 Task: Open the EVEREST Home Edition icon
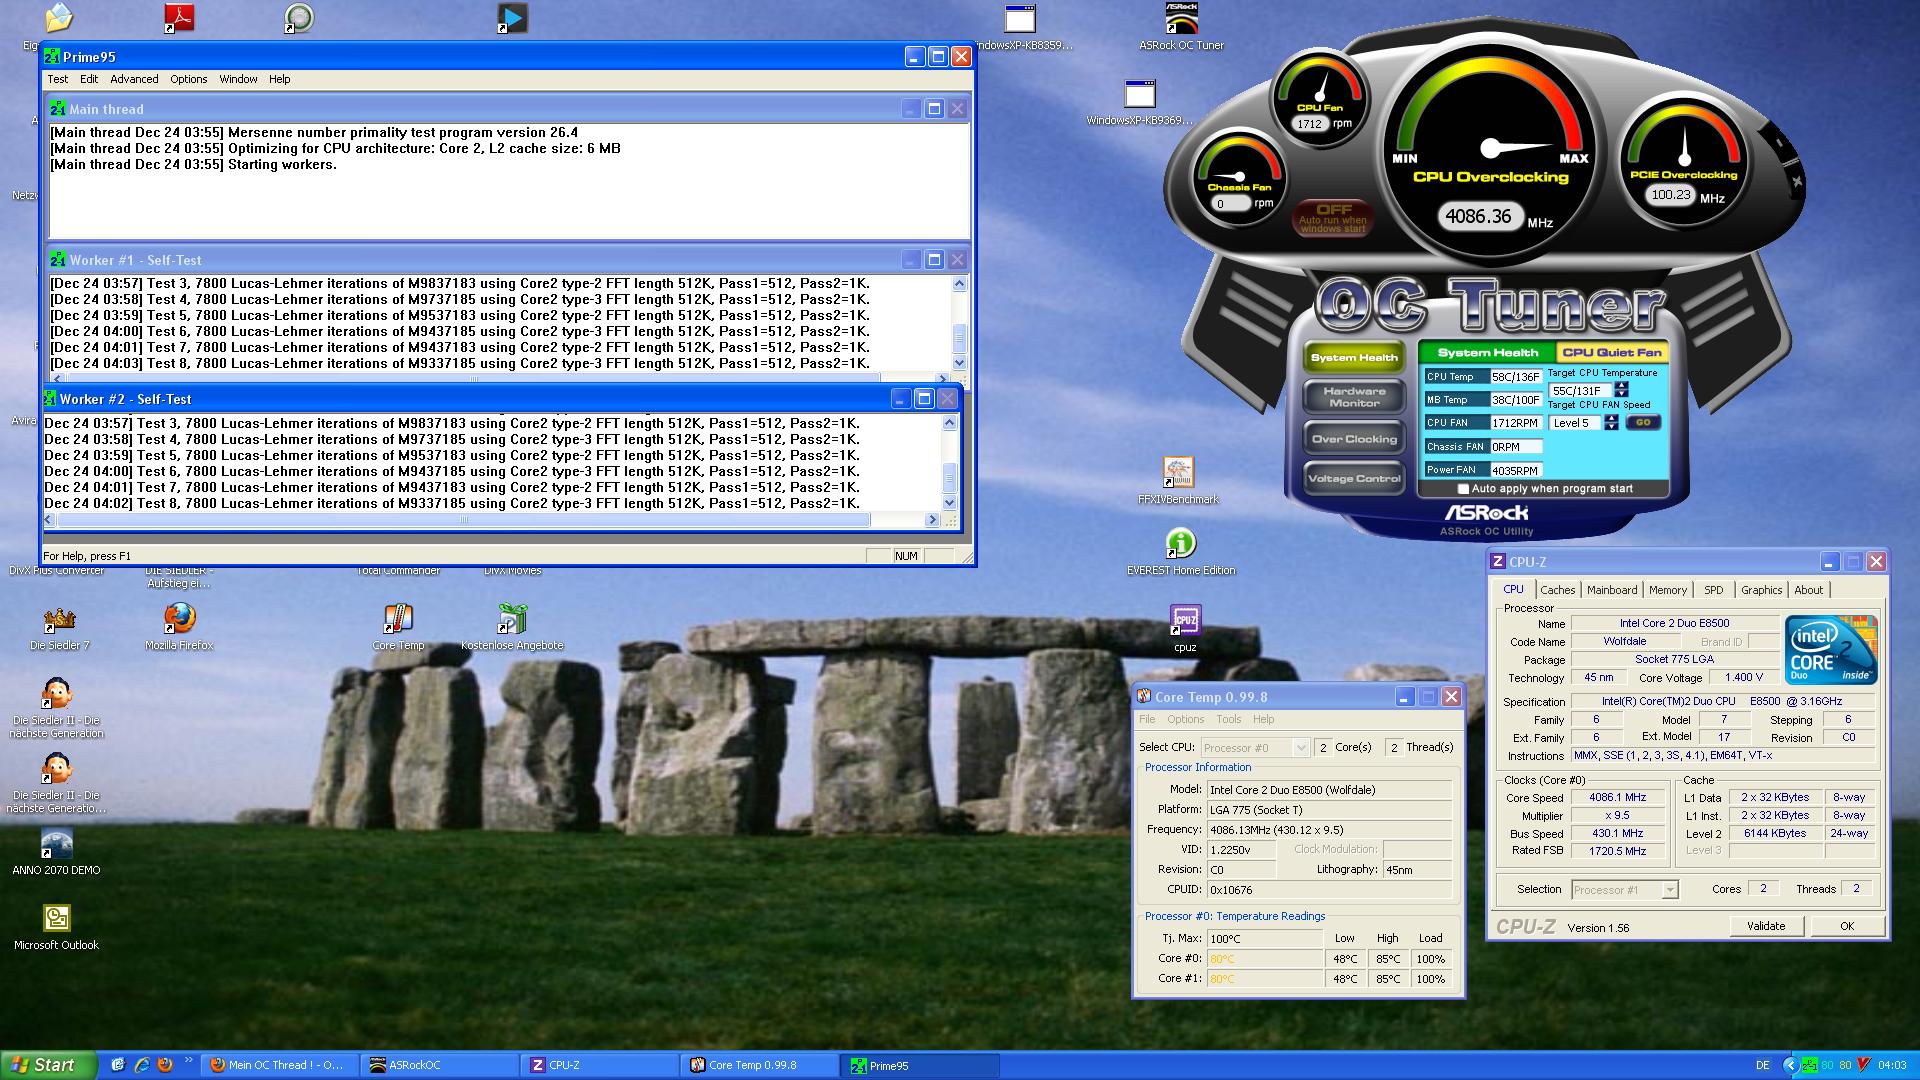[1181, 544]
